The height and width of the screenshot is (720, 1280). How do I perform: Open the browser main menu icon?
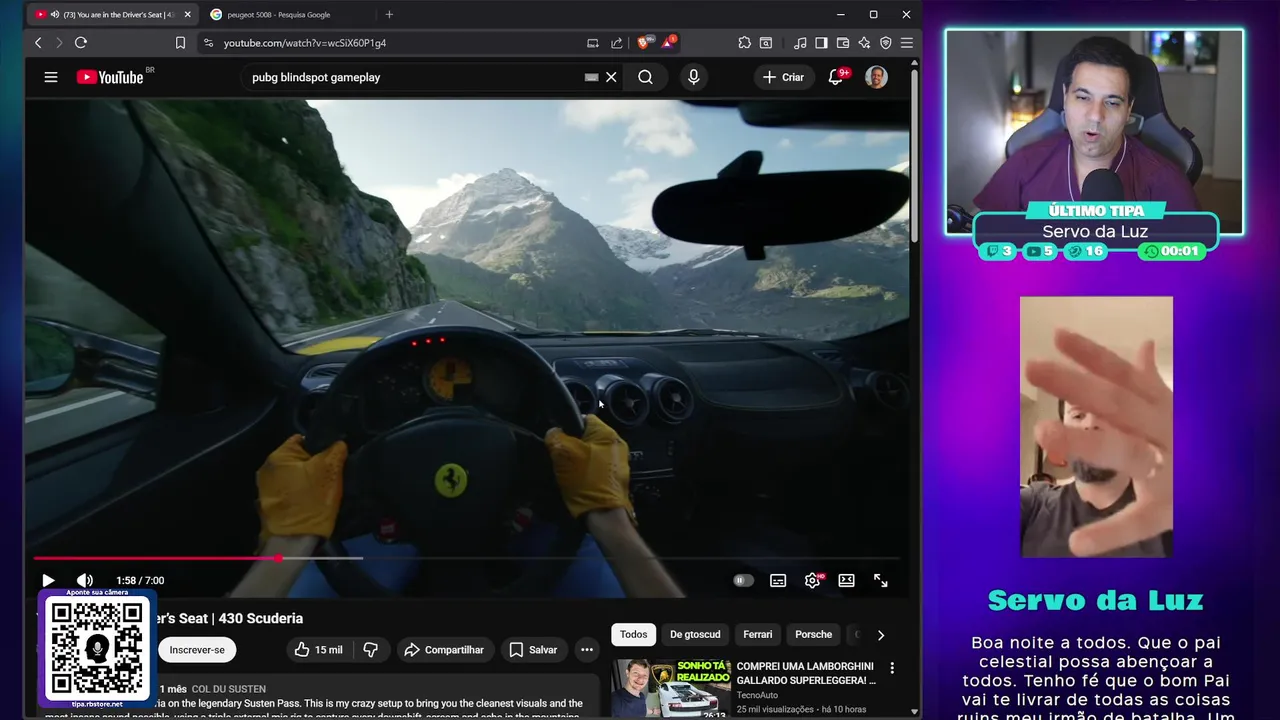click(x=906, y=43)
